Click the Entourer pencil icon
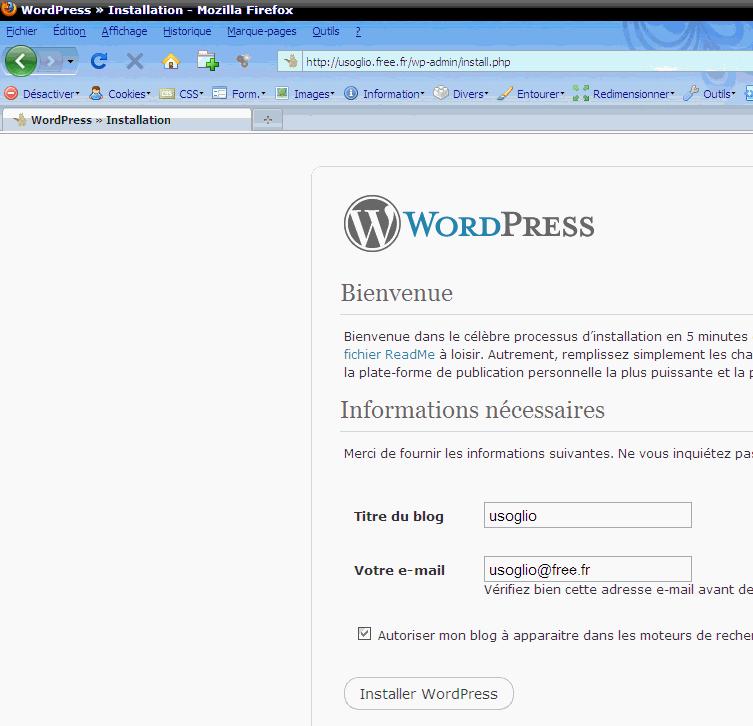This screenshot has height=726, width=753. click(x=505, y=93)
